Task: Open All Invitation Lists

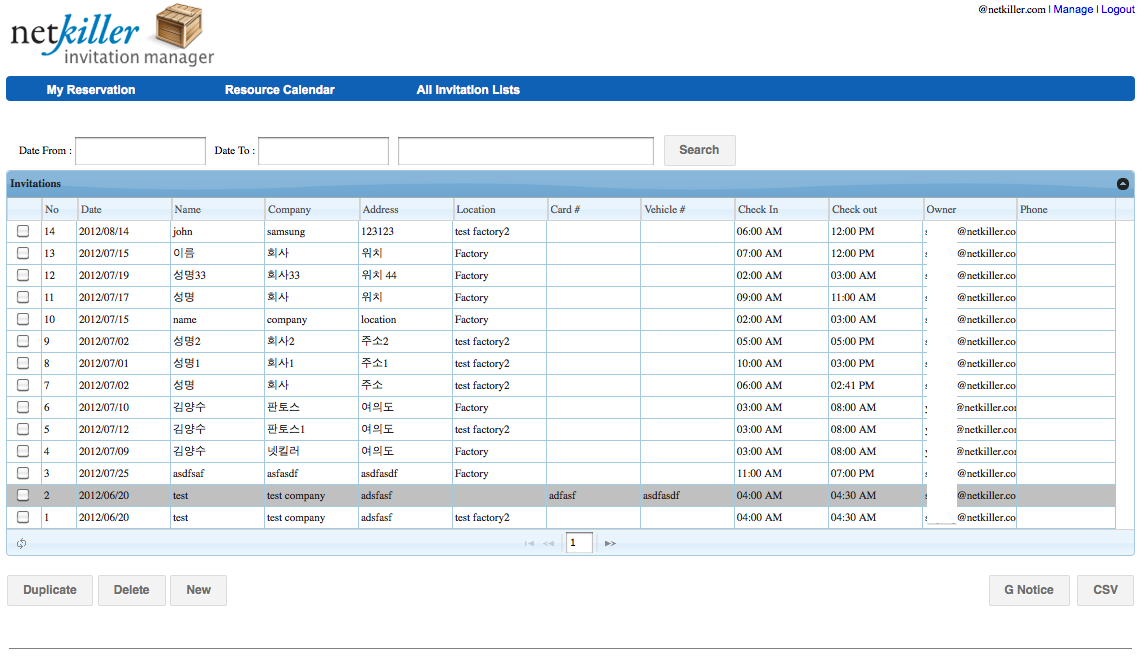Action: point(468,90)
